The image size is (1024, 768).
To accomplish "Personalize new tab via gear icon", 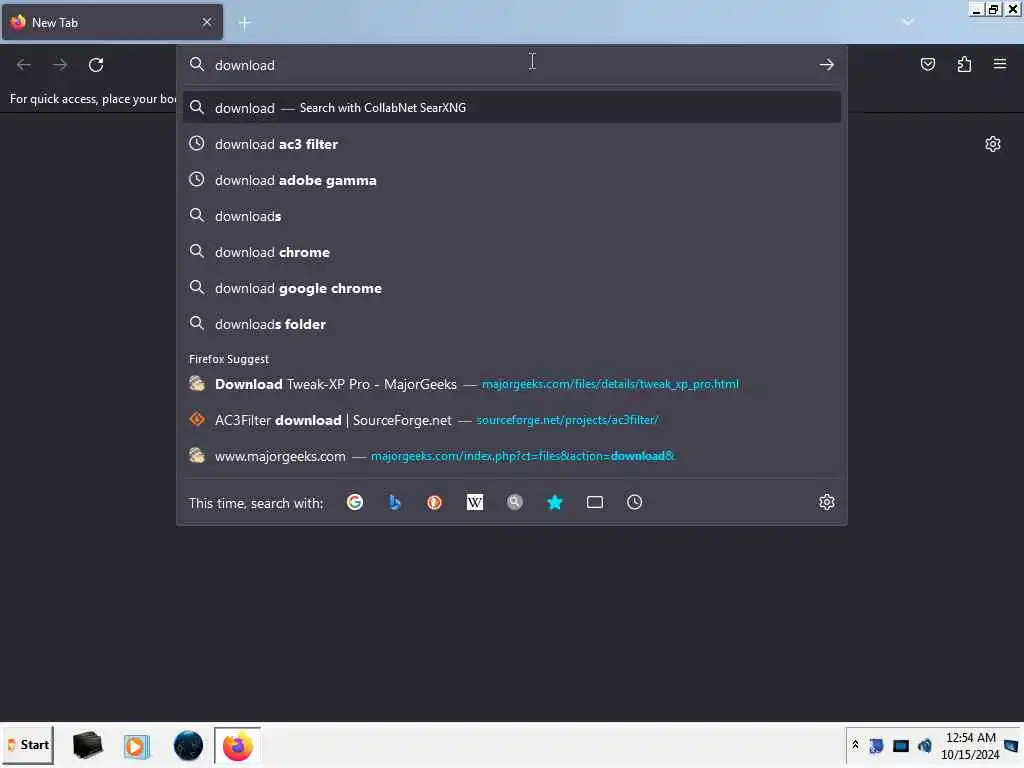I will tap(993, 144).
